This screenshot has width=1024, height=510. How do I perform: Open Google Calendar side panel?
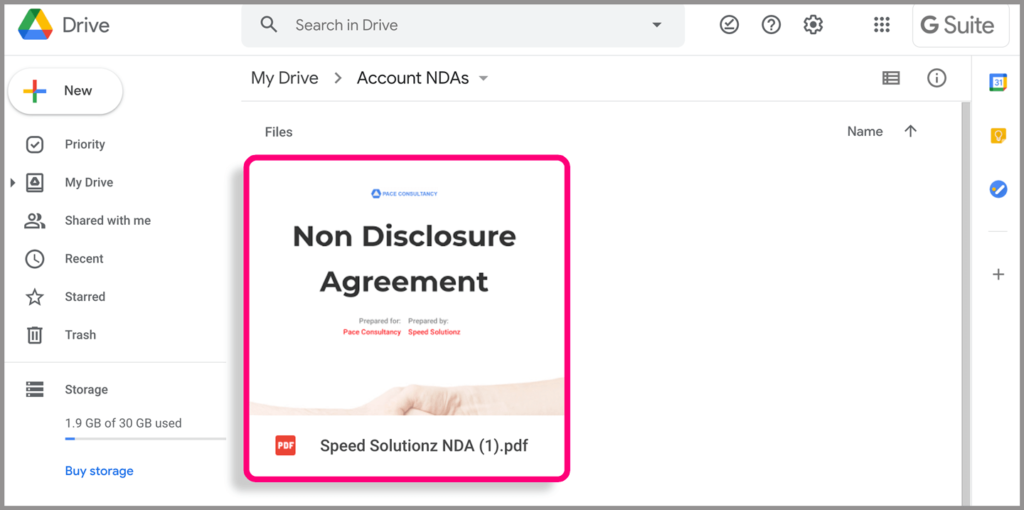coord(998,82)
